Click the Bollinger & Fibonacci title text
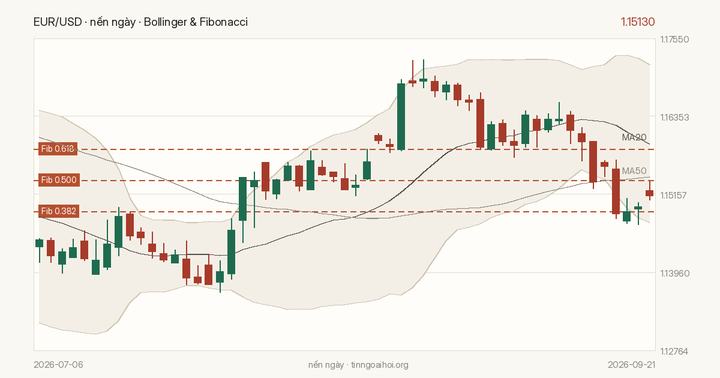Viewport: 720px width, 378px height. pos(196,22)
